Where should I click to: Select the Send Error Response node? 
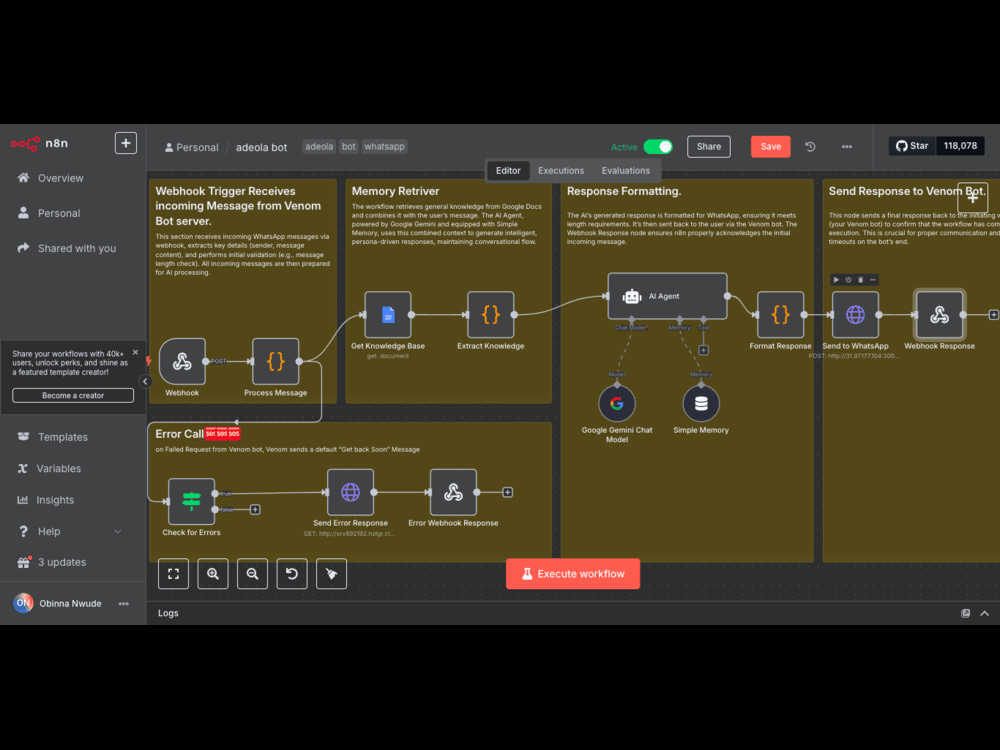point(350,492)
